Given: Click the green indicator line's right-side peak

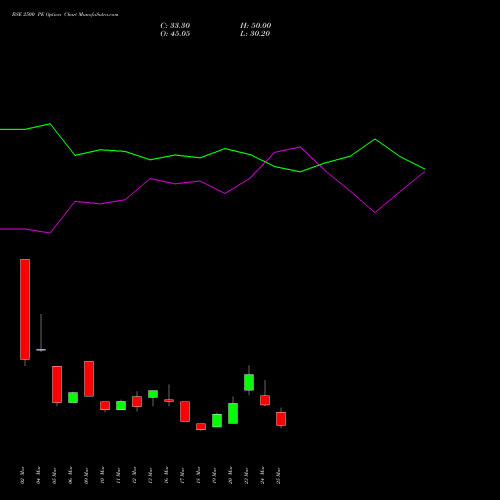Looking at the screenshot, I should pos(375,139).
